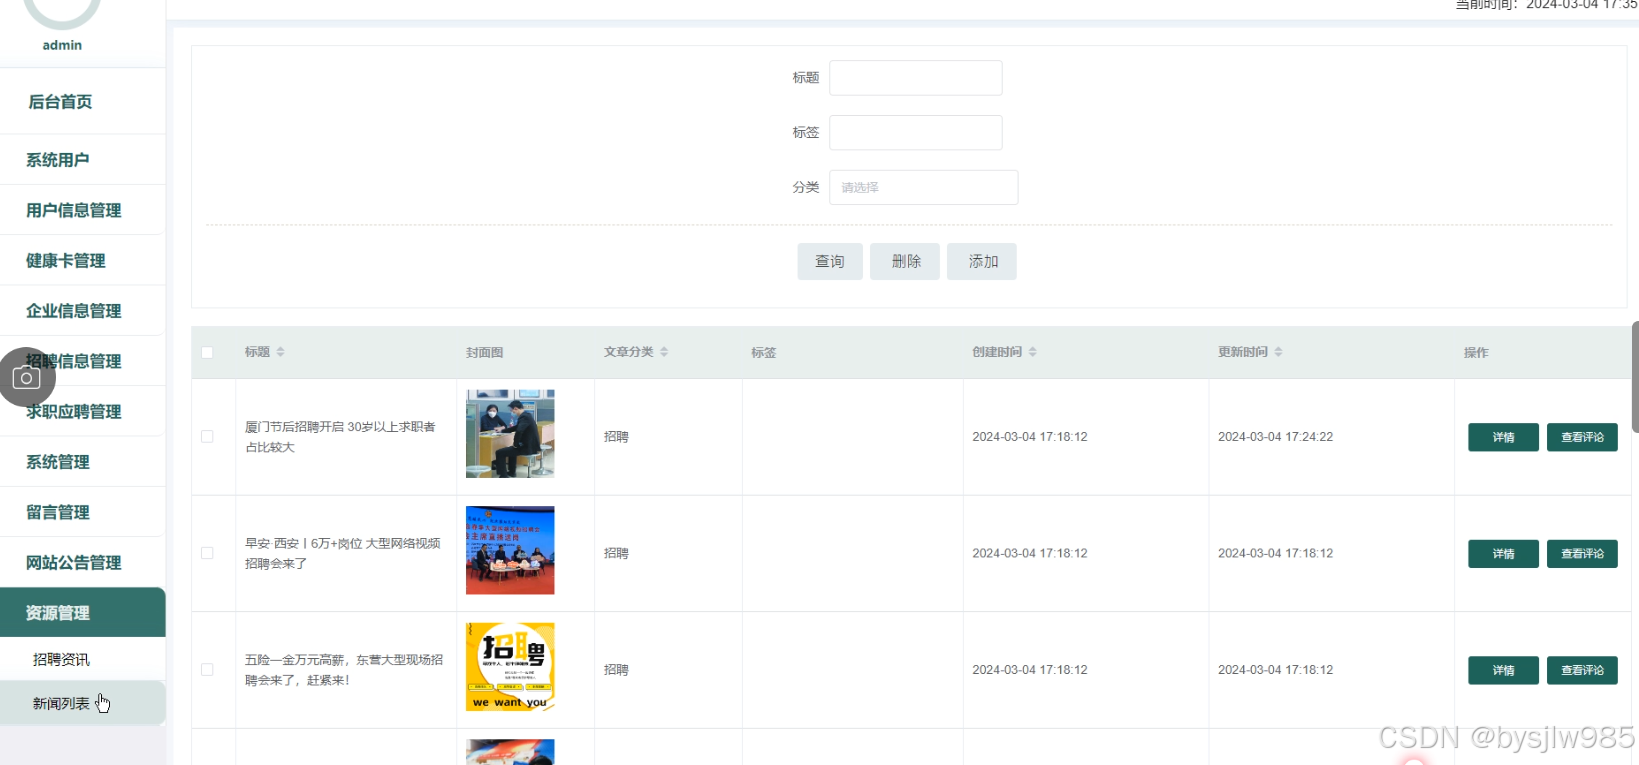The width and height of the screenshot is (1639, 765).
Task: Check the row for 五险一金万元高薪
Action: tap(207, 670)
